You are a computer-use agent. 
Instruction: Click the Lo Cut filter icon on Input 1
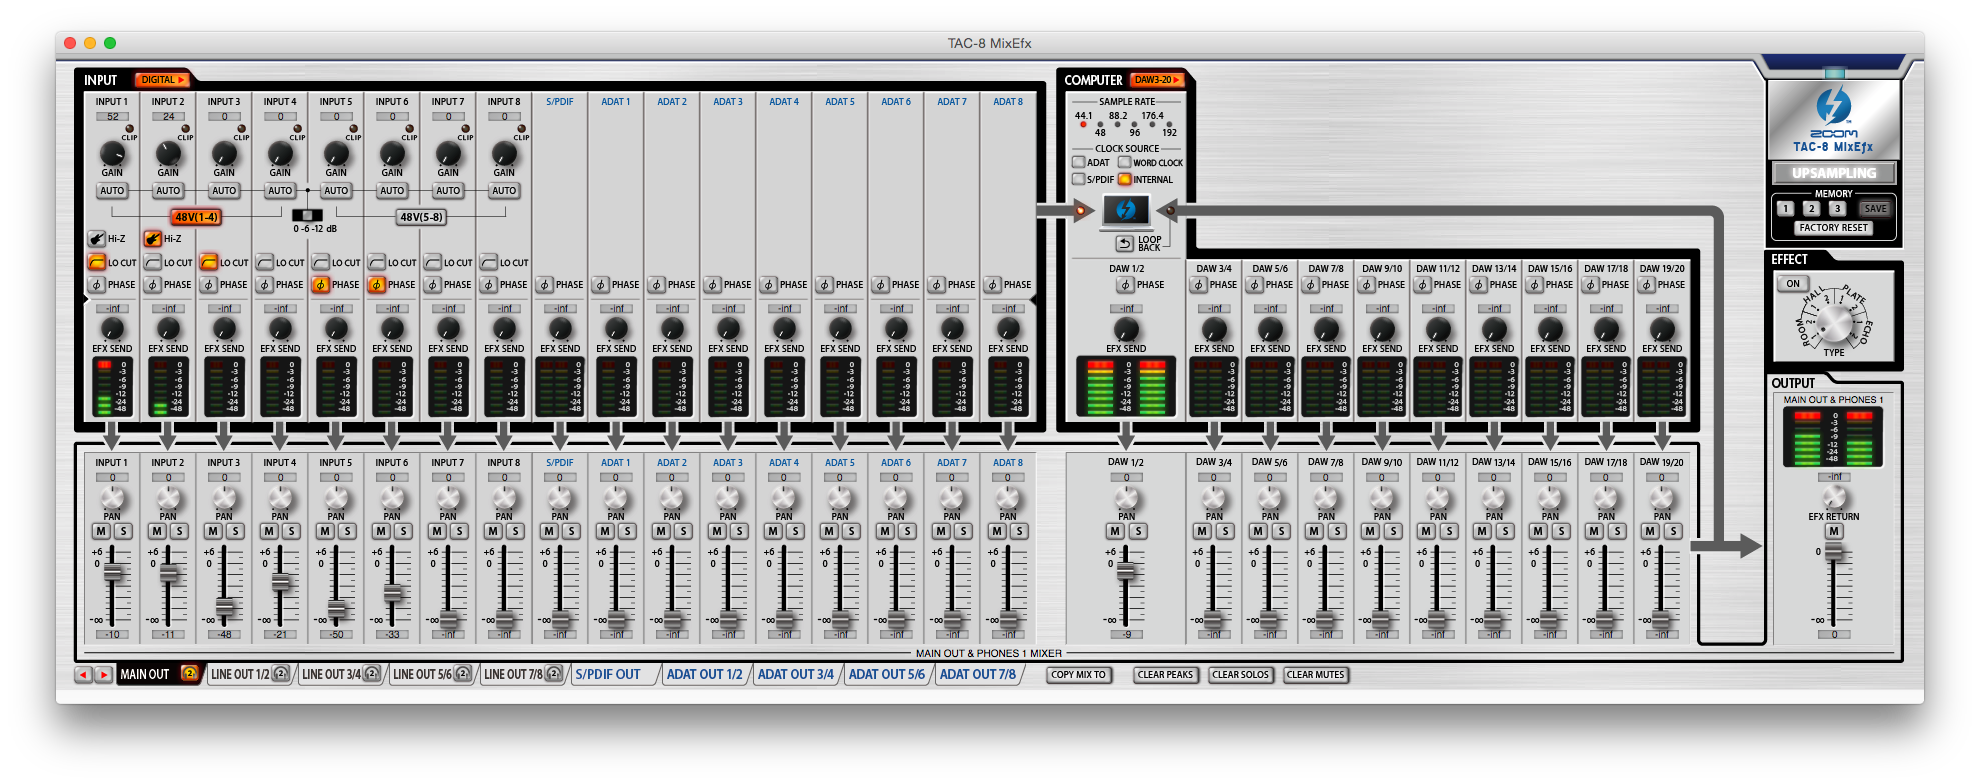pyautogui.click(x=97, y=262)
